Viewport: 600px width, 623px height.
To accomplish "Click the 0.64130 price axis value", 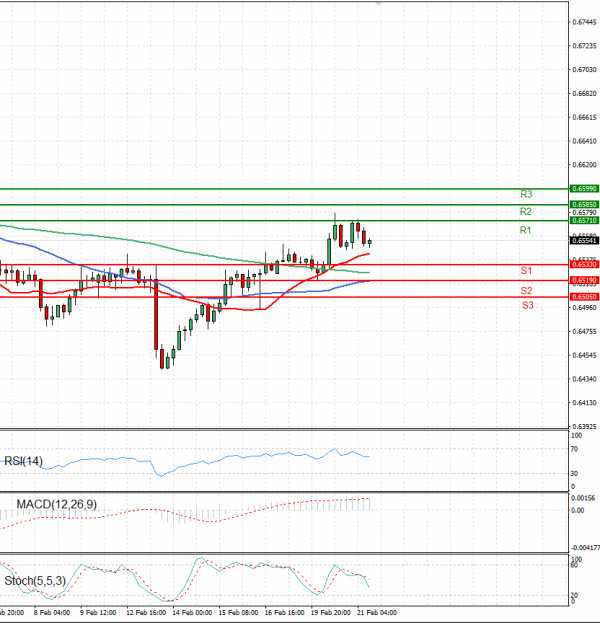I will pos(584,403).
